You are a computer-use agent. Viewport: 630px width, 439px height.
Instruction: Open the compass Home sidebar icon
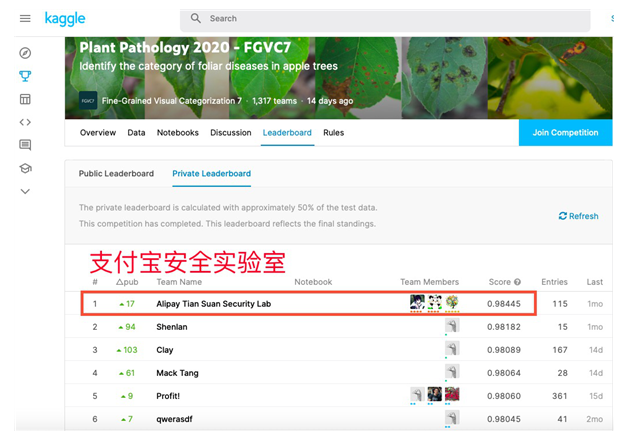coord(25,53)
